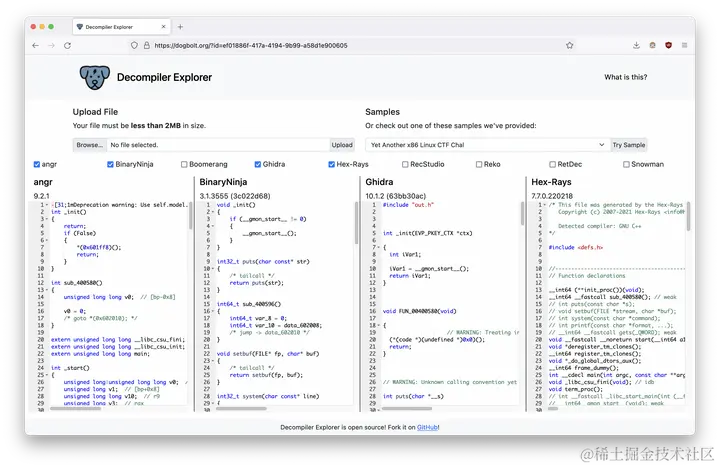Click the Browse... file button

point(90,145)
